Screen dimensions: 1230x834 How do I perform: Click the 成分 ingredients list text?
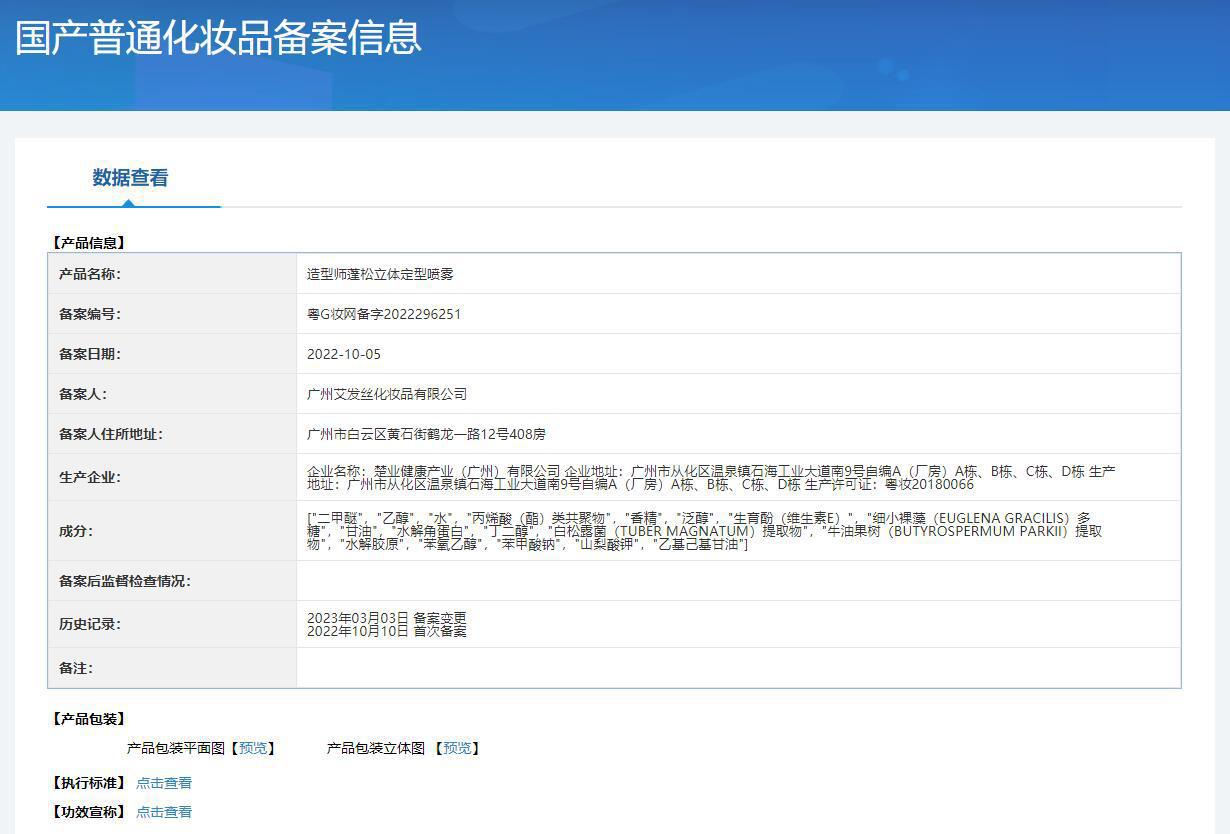[x=704, y=531]
